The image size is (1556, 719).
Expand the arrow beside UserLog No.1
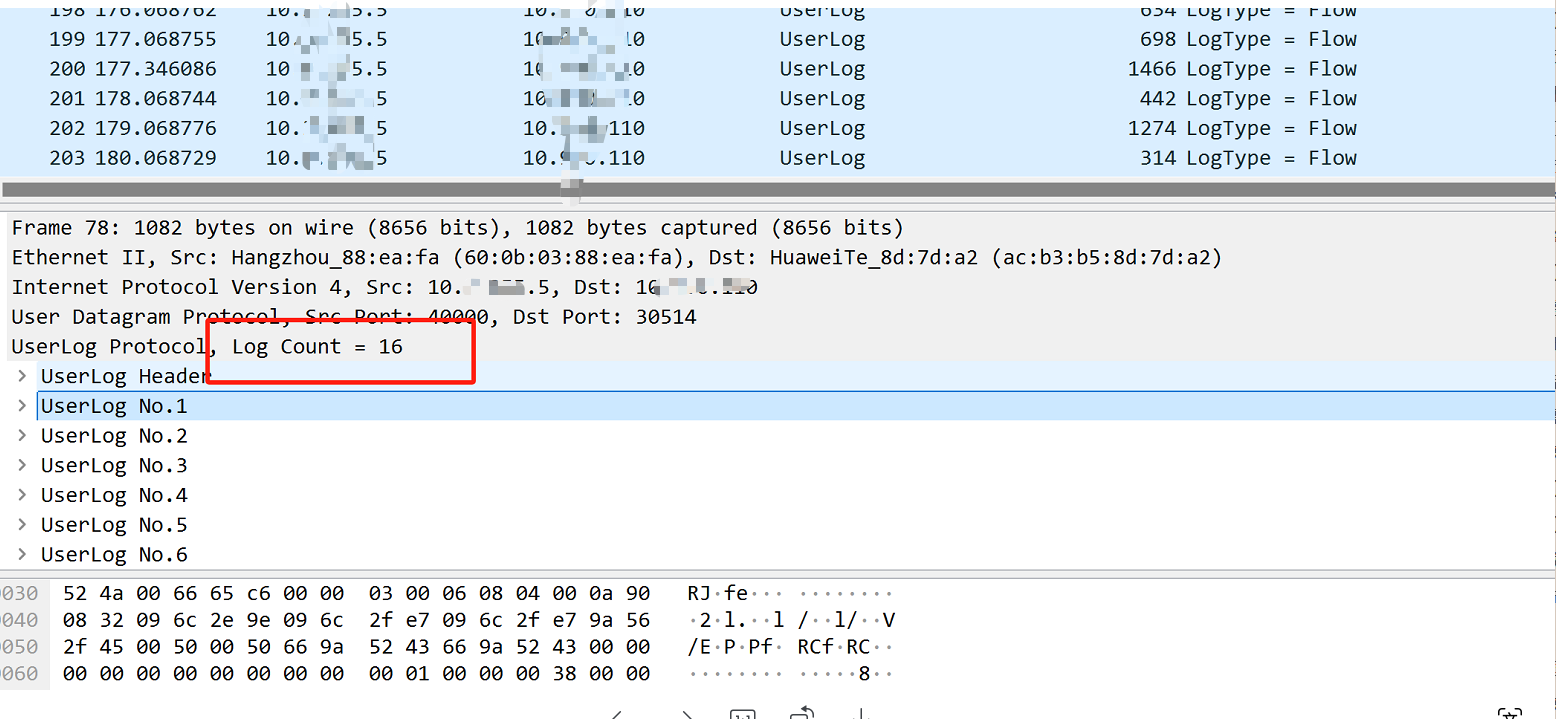22,407
